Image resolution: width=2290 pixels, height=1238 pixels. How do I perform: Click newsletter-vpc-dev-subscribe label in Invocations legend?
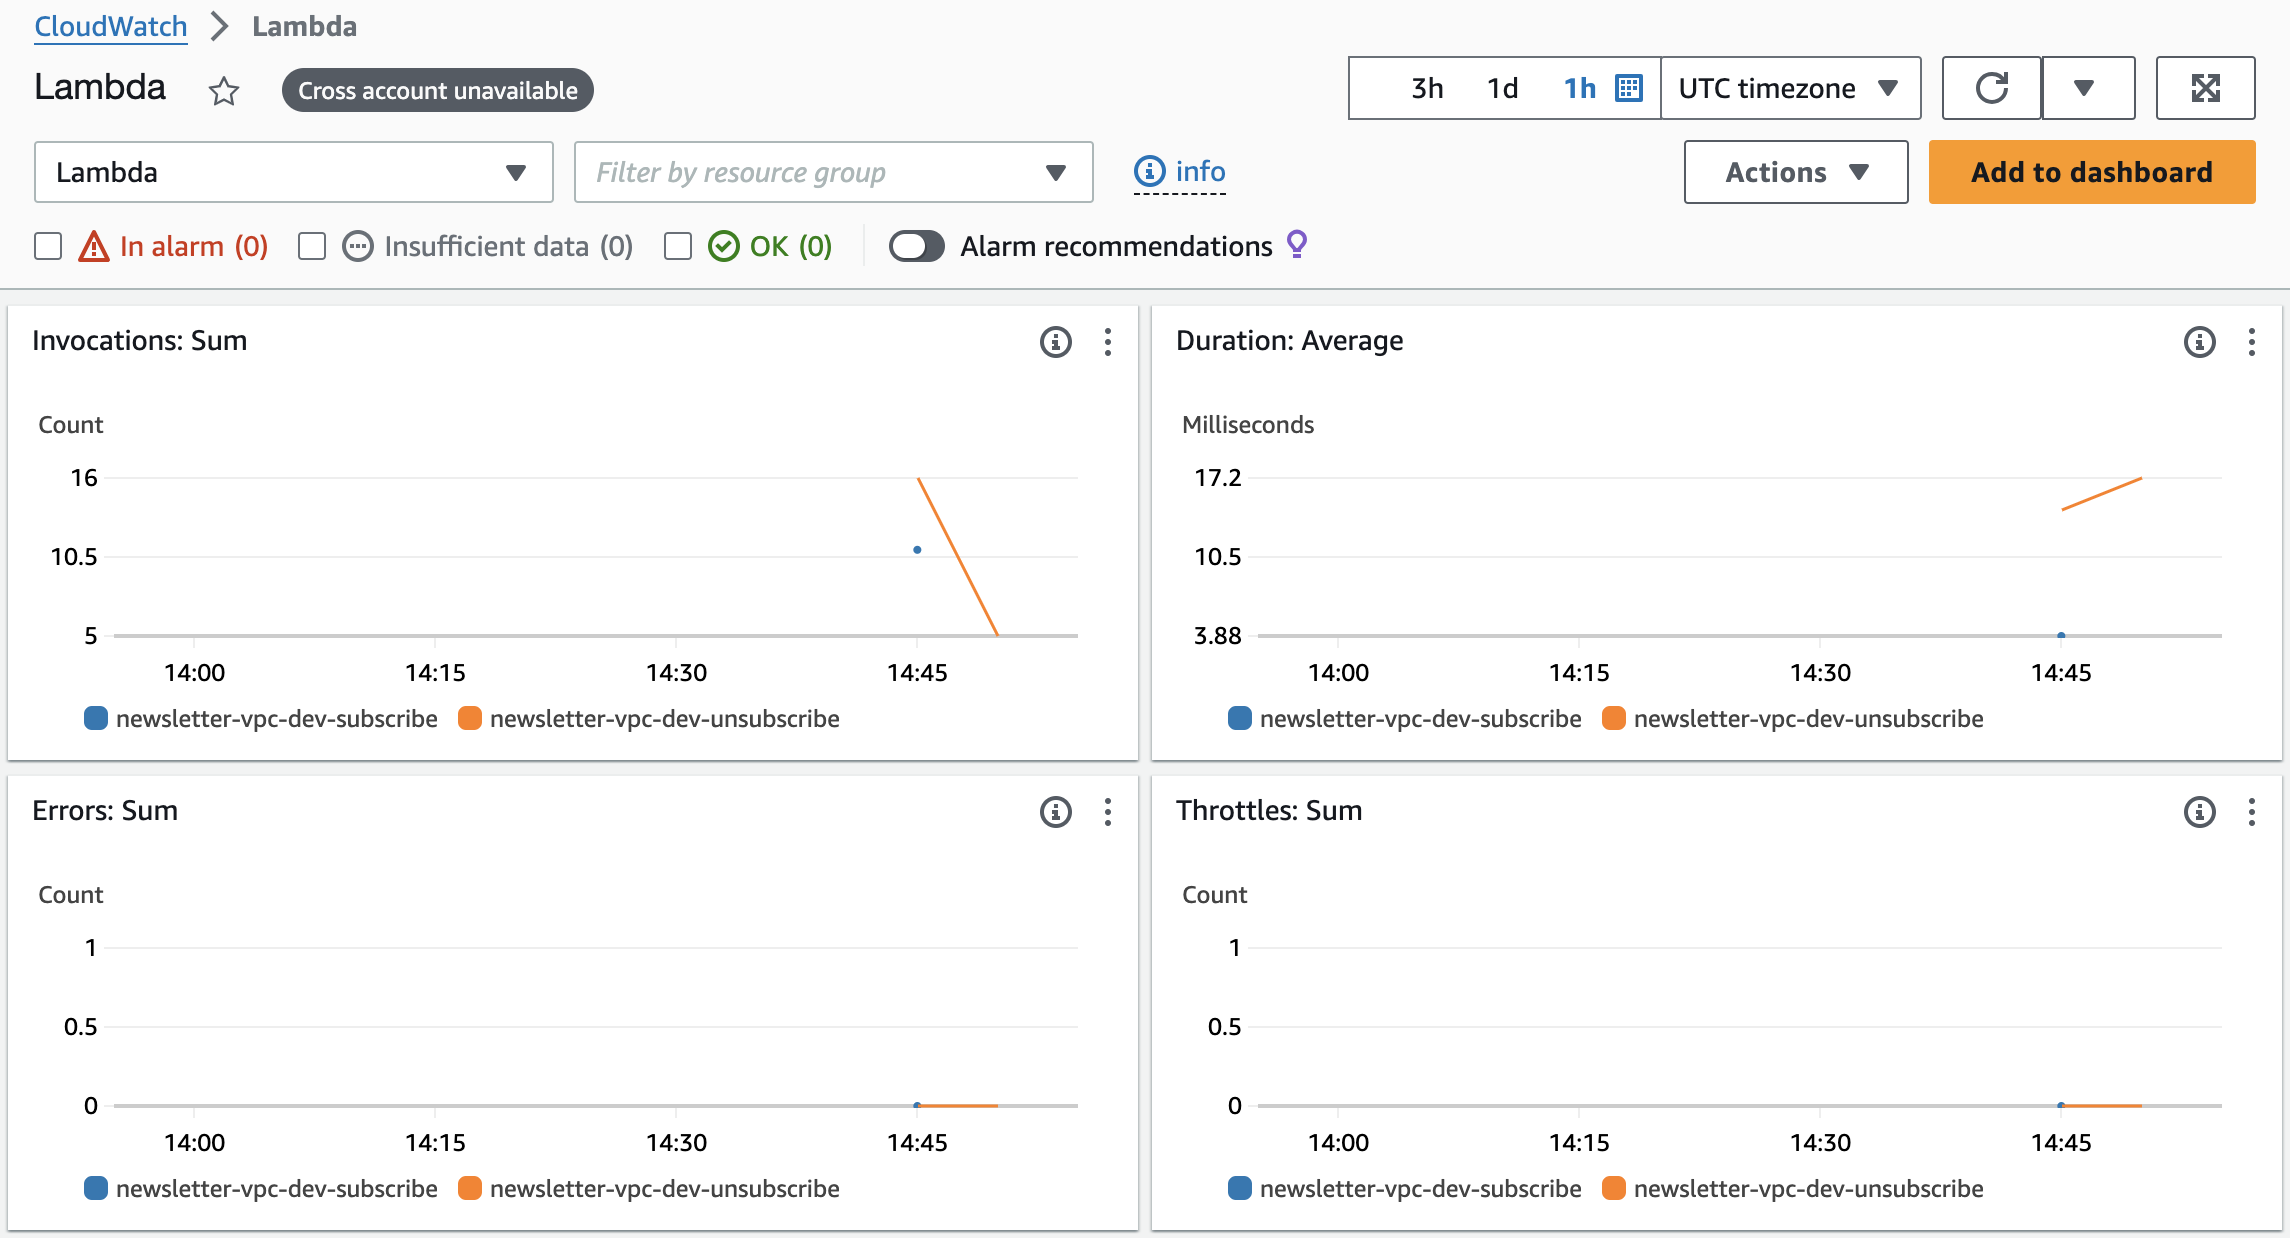click(277, 718)
